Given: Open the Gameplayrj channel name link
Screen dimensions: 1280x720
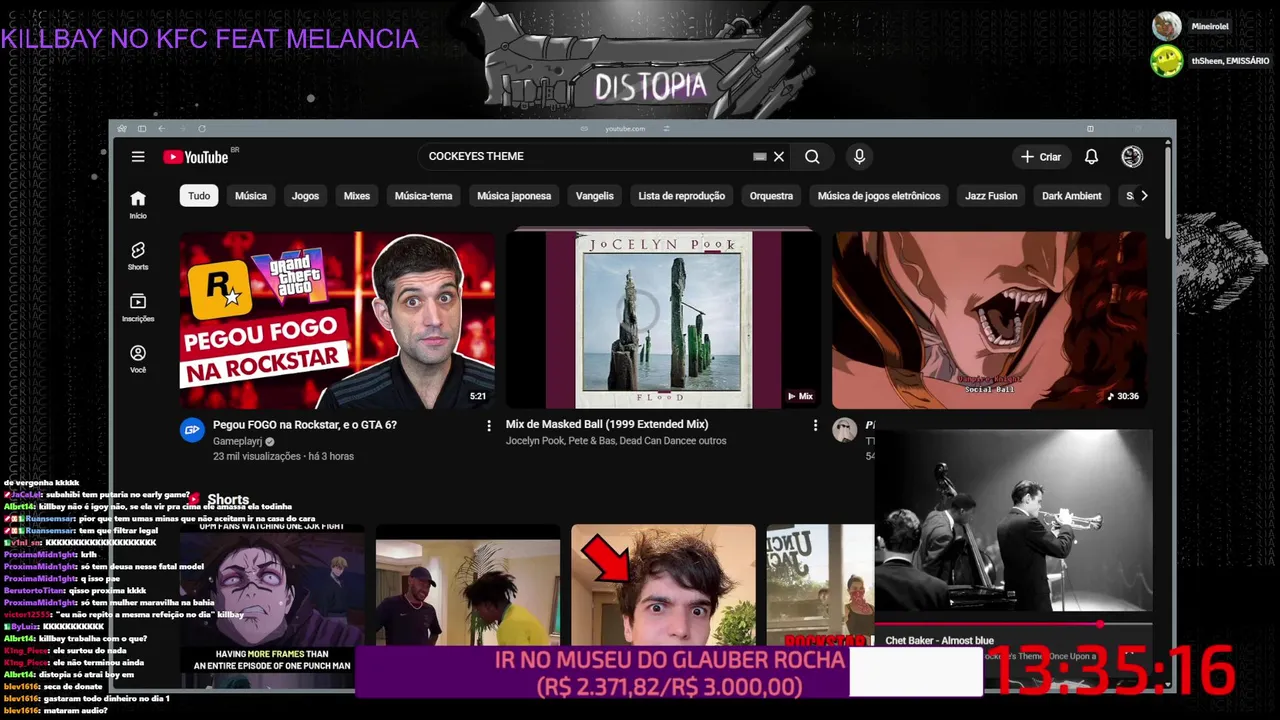Looking at the screenshot, I should 237,441.
